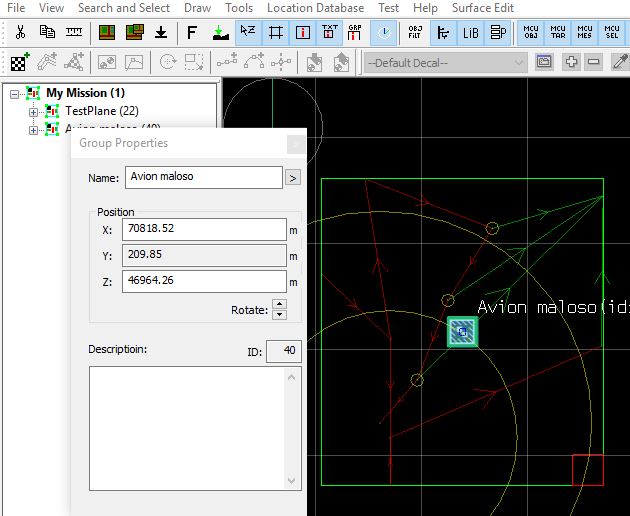The height and width of the screenshot is (516, 630).
Task: Click the dashed rectangle scale icon
Action: tap(194, 62)
